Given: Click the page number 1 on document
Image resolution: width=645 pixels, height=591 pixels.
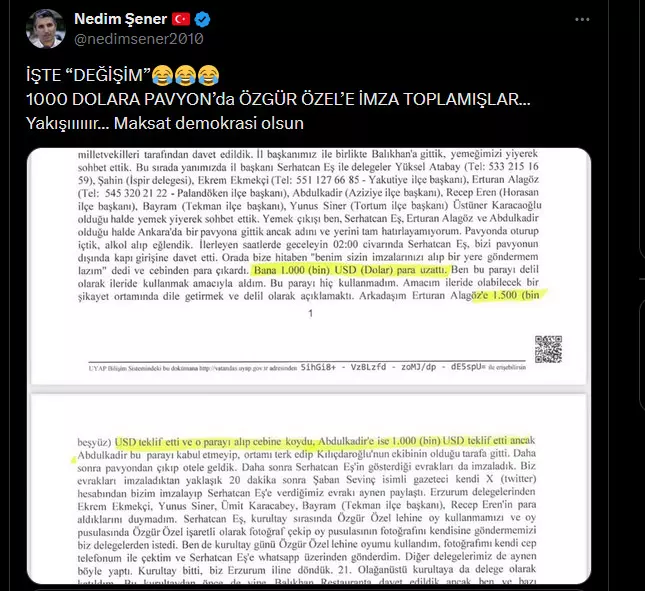Looking at the screenshot, I should click(311, 313).
